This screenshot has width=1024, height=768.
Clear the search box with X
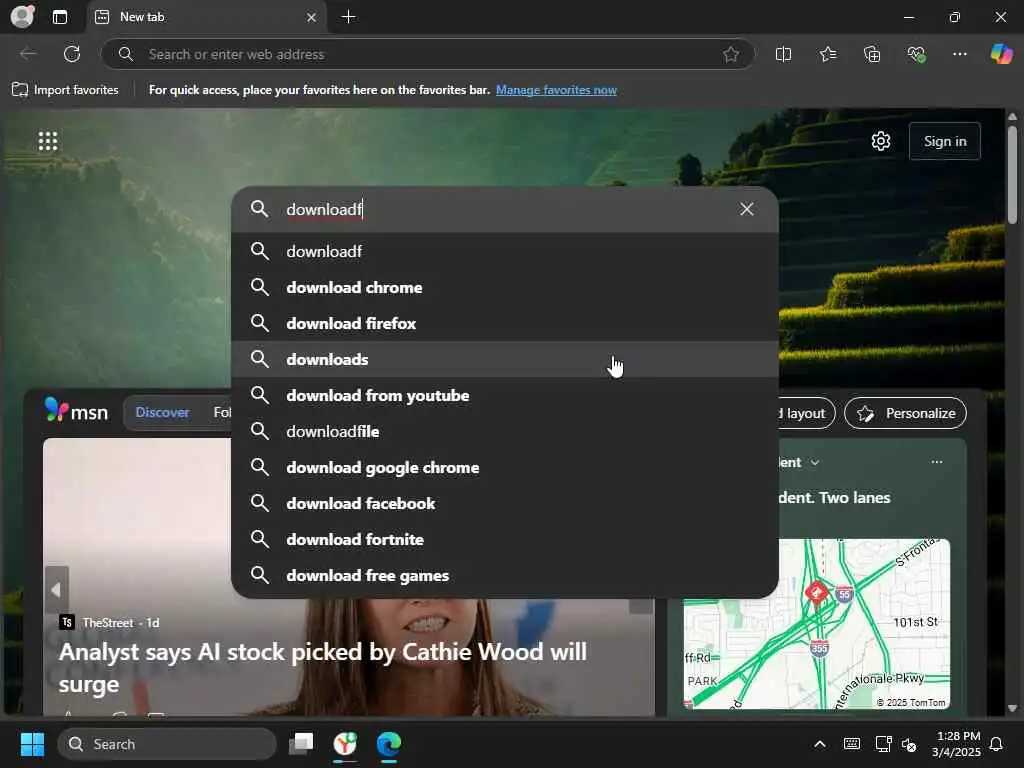coord(746,209)
